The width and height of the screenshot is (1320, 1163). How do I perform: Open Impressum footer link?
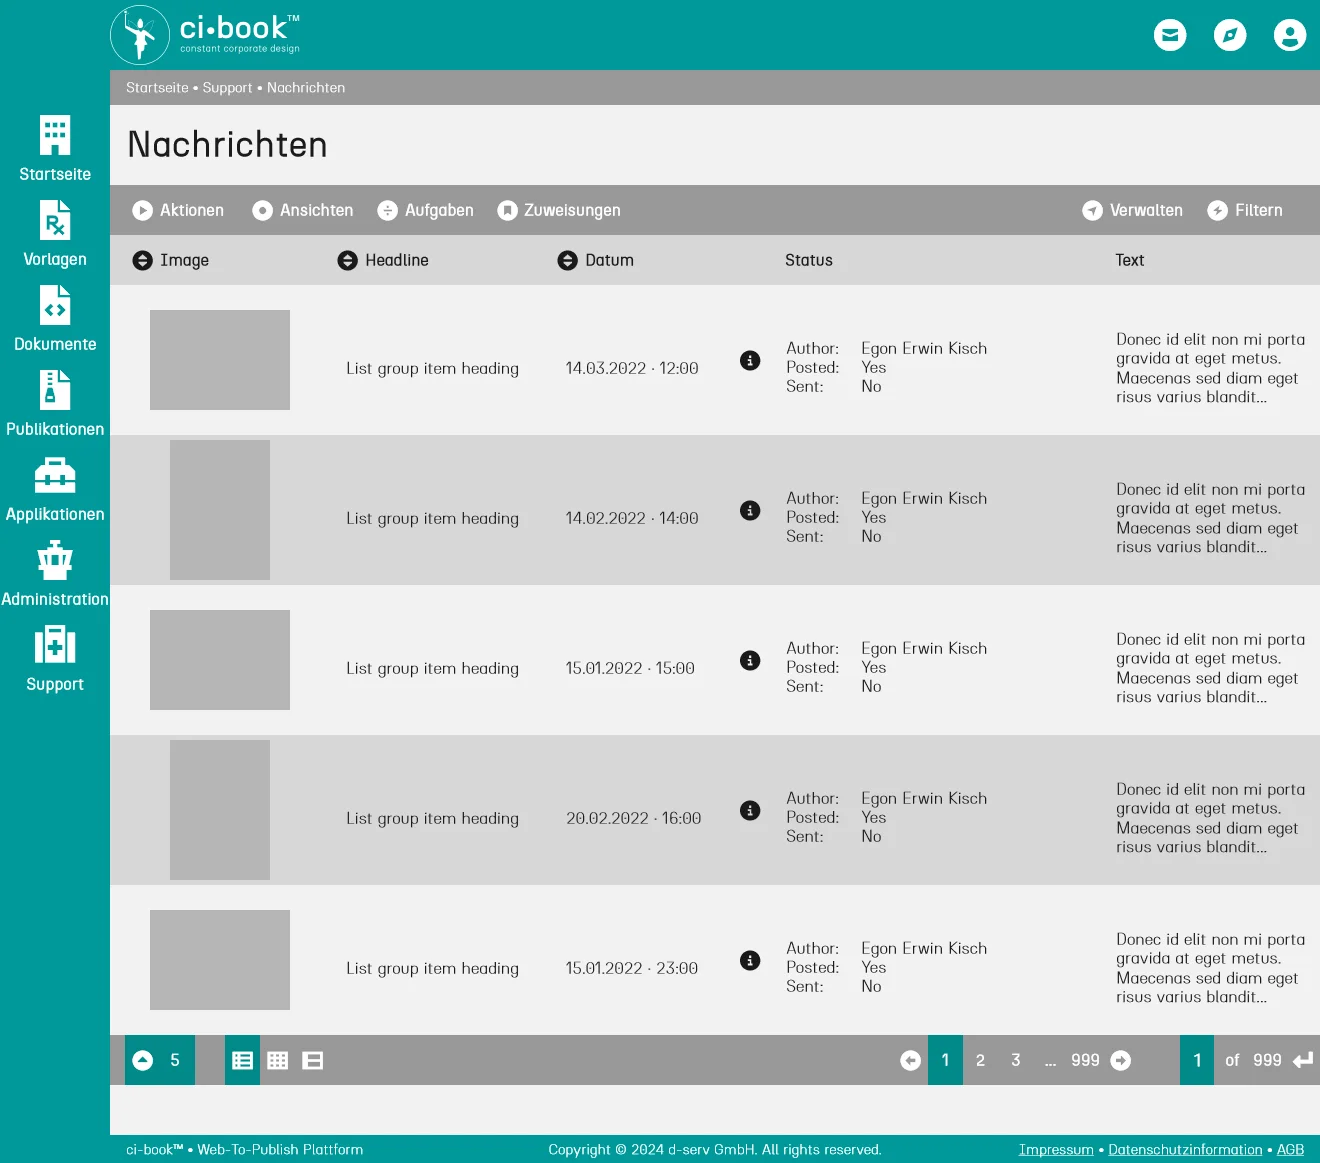pyautogui.click(x=1056, y=1150)
